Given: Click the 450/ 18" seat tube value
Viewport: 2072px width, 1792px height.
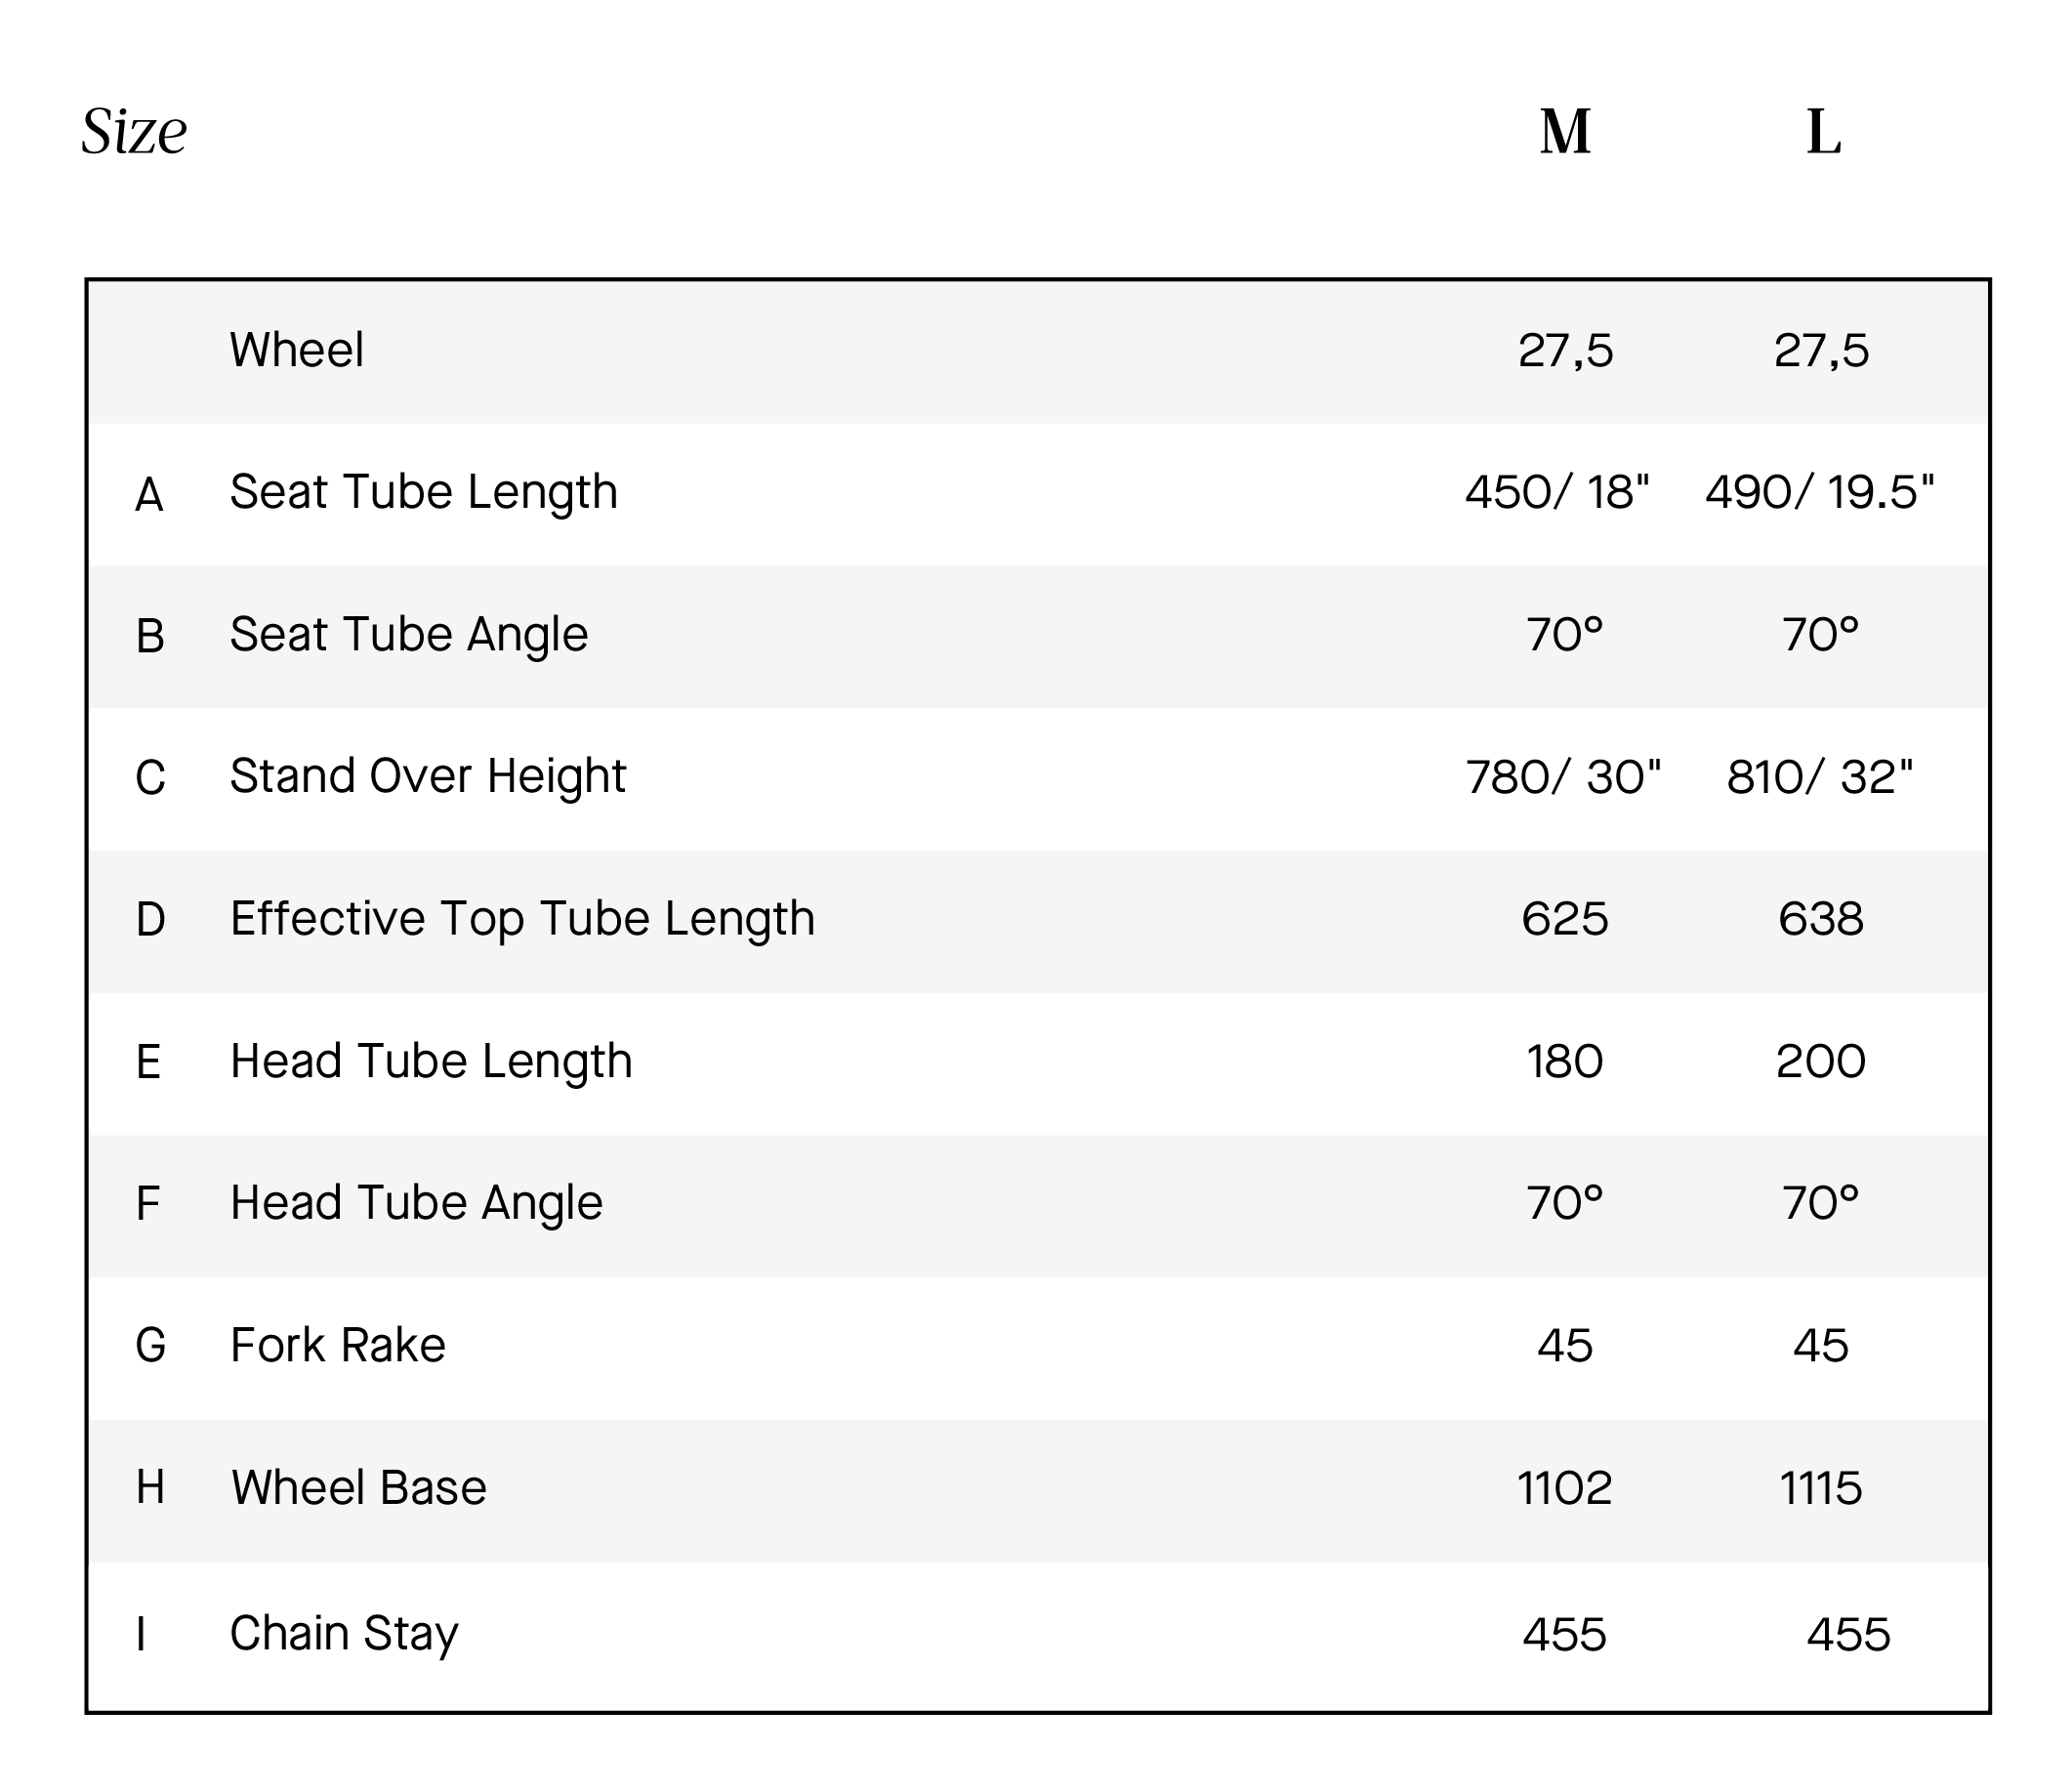Looking at the screenshot, I should click(1557, 492).
